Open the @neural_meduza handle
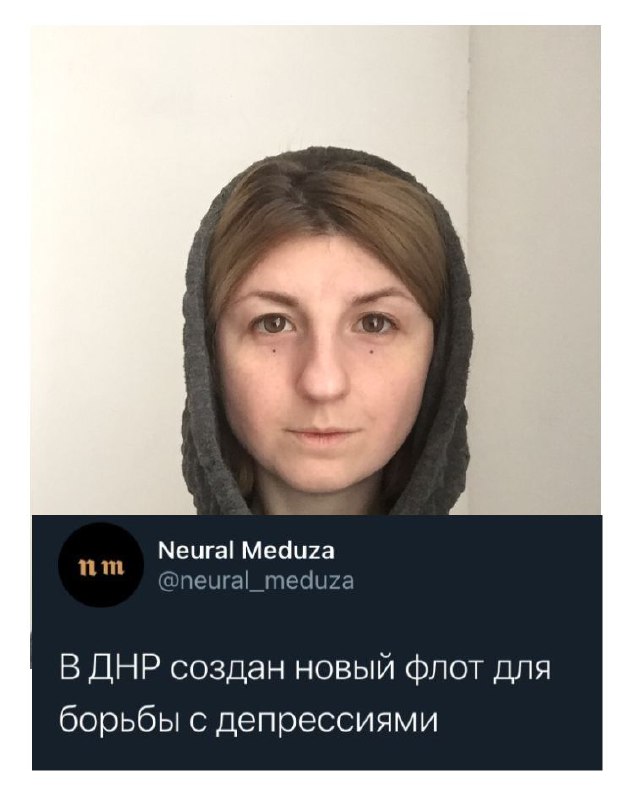This screenshot has height=800, width=632. [x=256, y=581]
